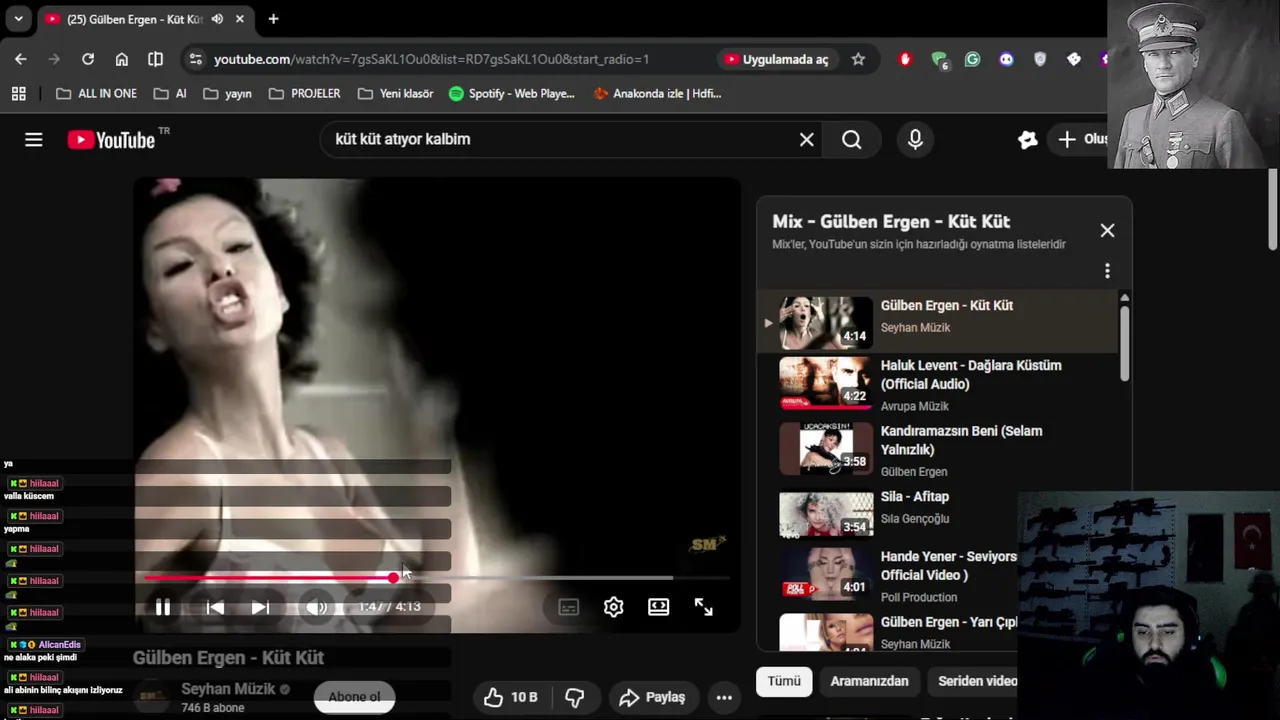Open Mix playlist three-dot menu
Screen dimensions: 1280x720
1107,271
